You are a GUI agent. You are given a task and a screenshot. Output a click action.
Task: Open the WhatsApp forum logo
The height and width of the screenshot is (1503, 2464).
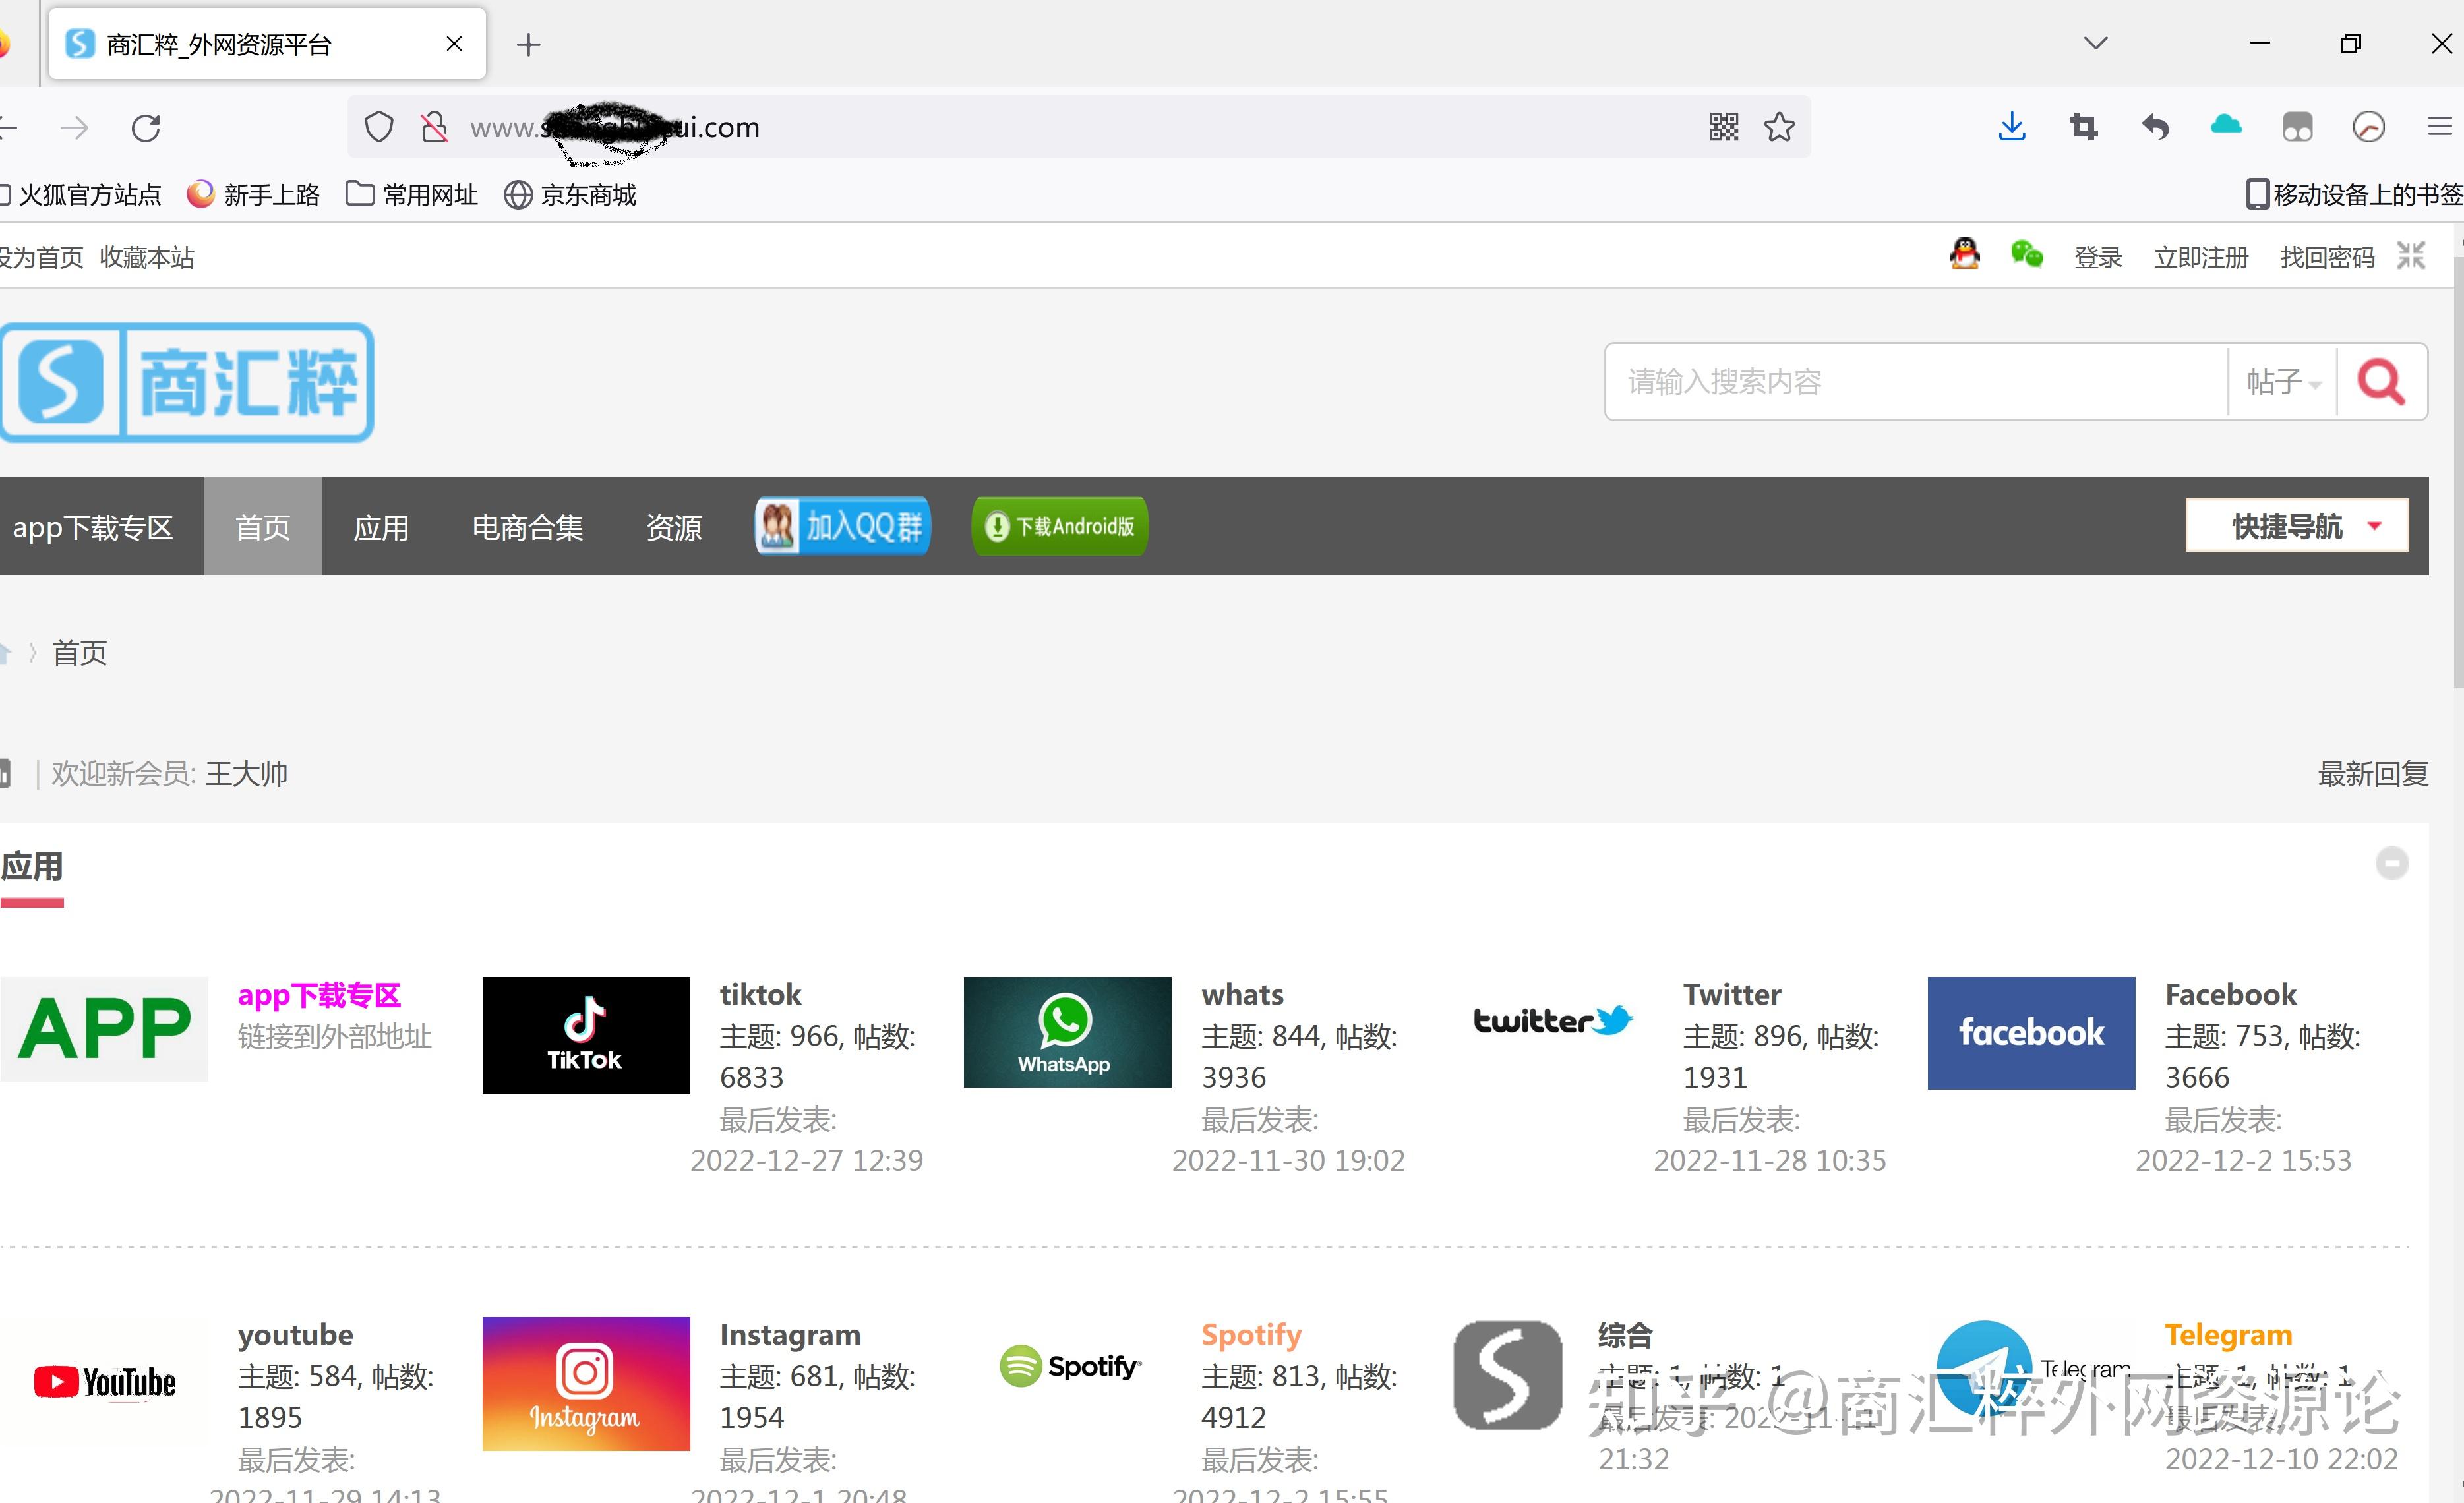click(x=1067, y=1032)
